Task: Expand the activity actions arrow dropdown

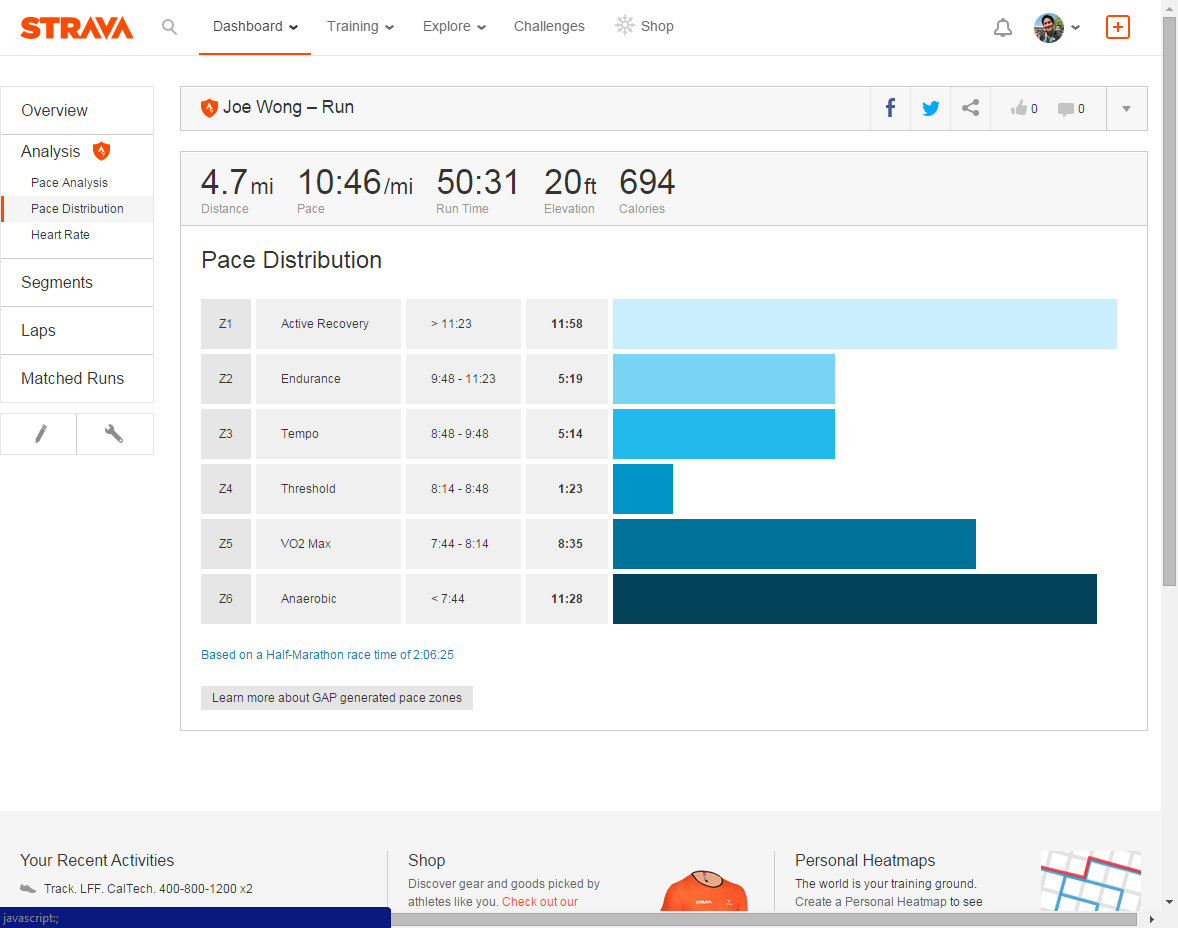Action: tap(1126, 108)
